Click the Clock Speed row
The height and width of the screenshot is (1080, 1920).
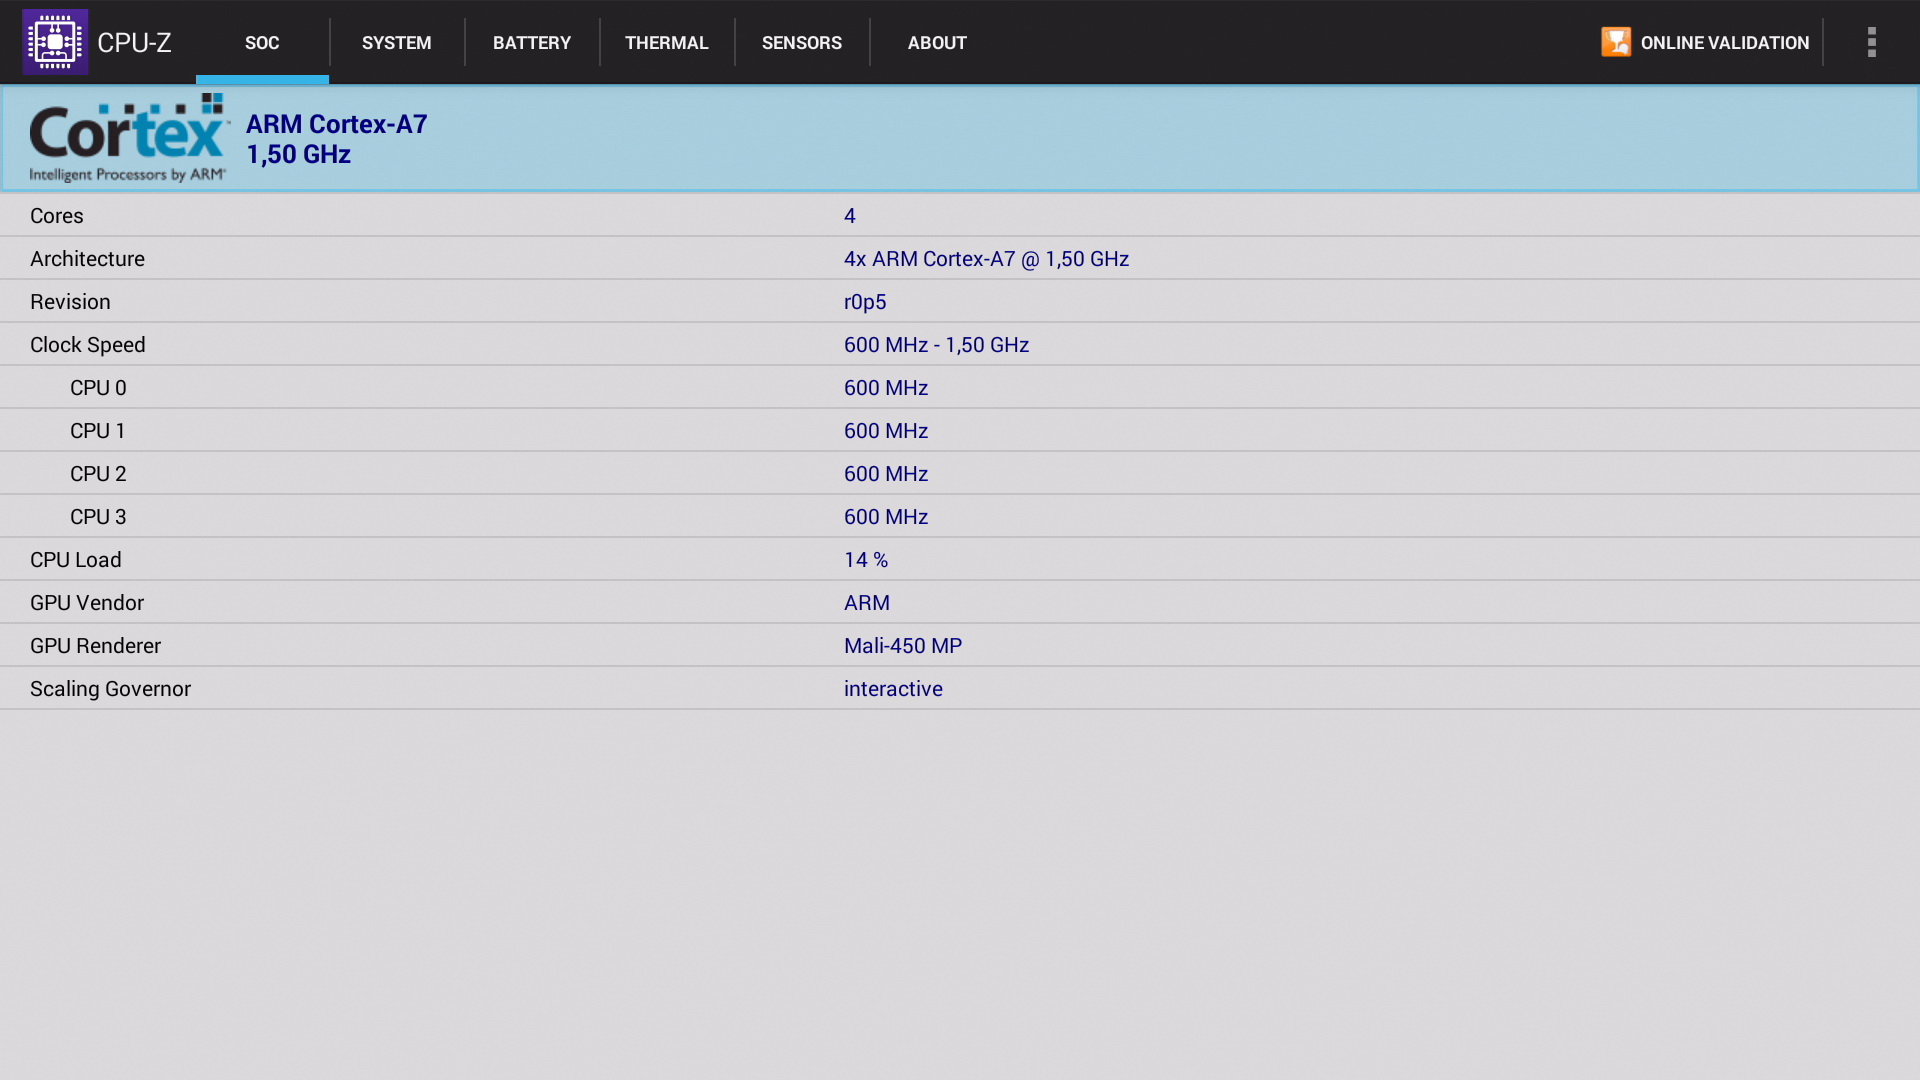(960, 345)
